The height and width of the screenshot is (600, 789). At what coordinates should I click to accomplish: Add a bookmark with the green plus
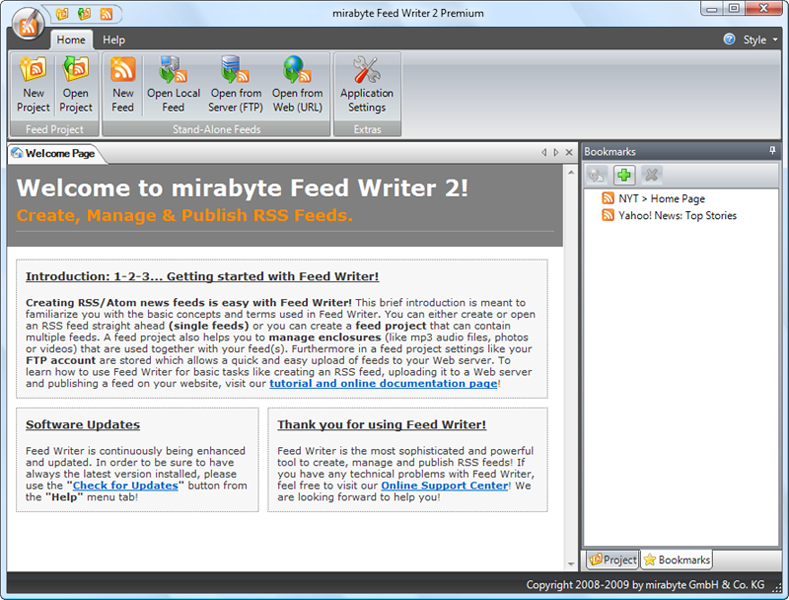click(x=624, y=175)
